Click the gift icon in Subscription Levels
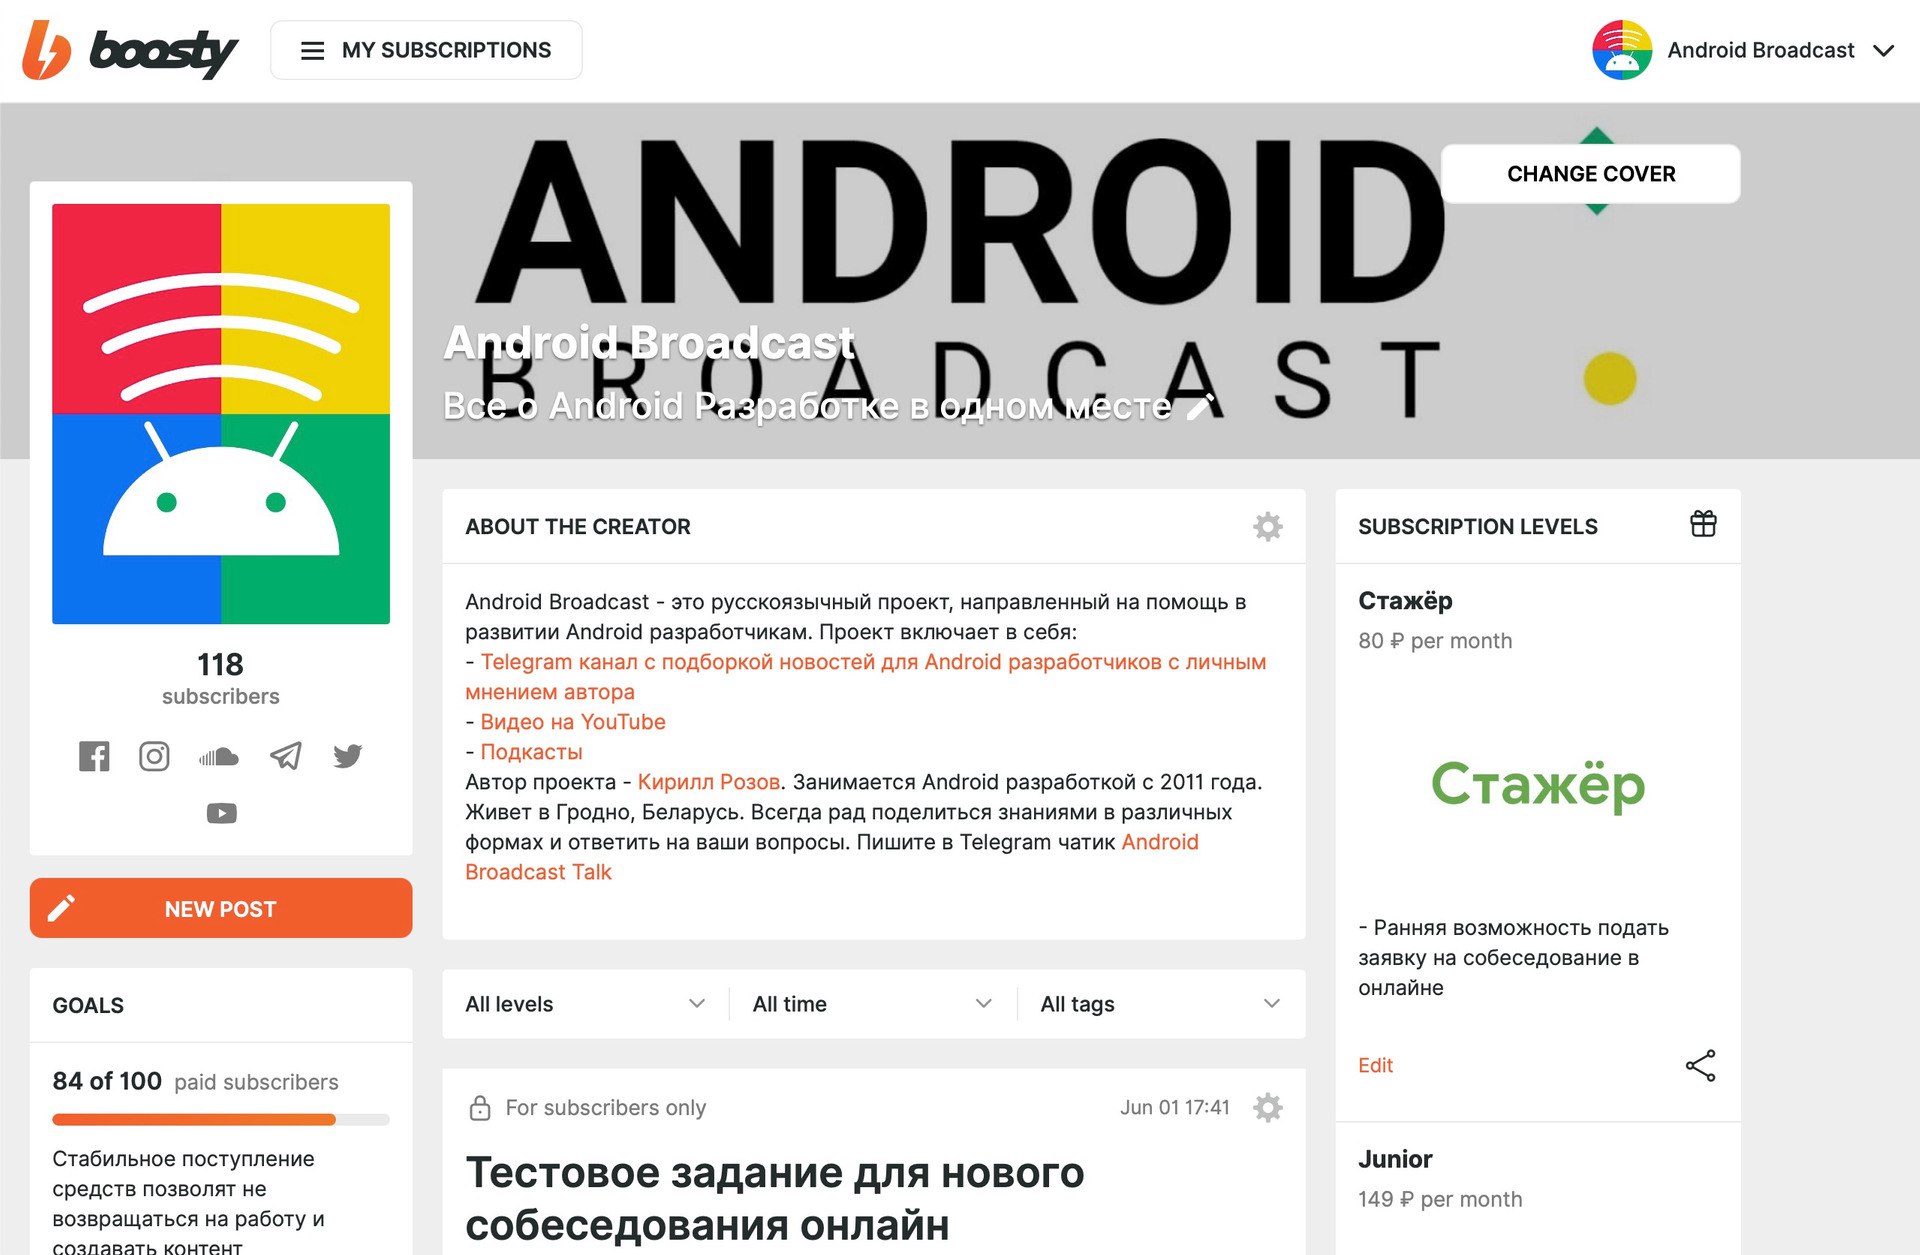Viewport: 1920px width, 1255px height. [1703, 524]
